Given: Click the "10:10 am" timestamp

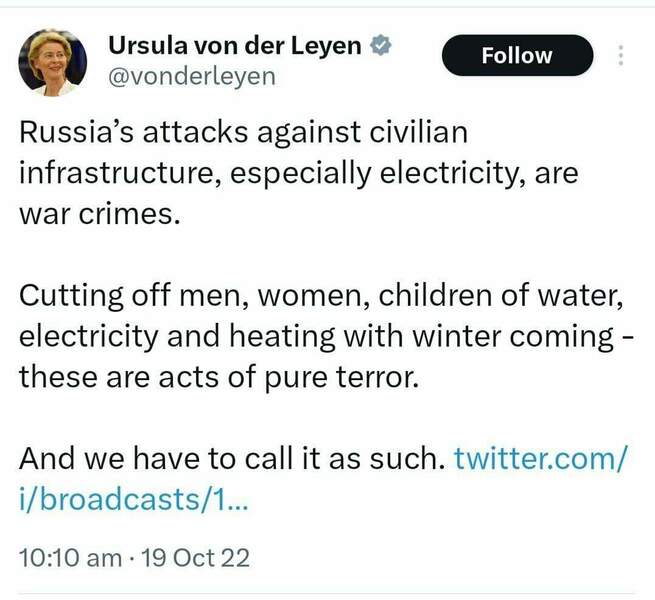Looking at the screenshot, I should pyautogui.click(x=68, y=557).
